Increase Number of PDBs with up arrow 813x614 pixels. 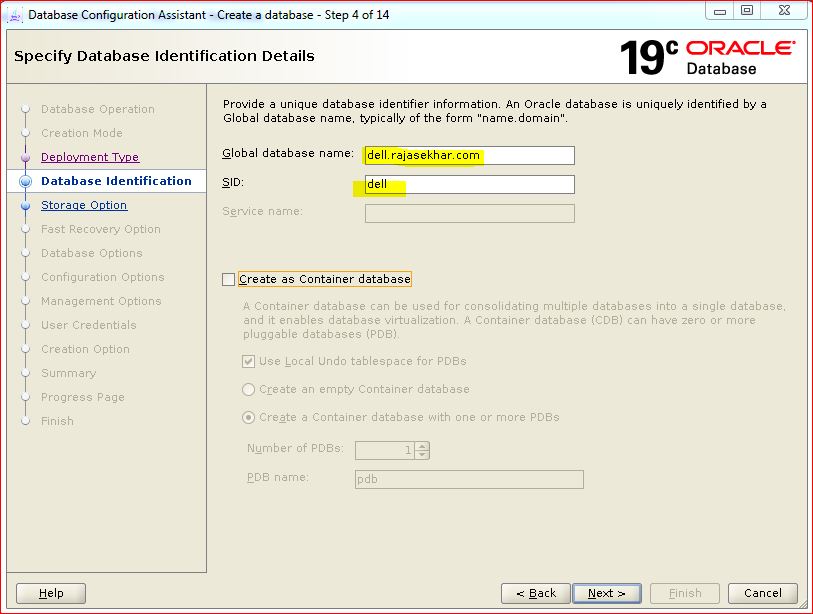422,446
